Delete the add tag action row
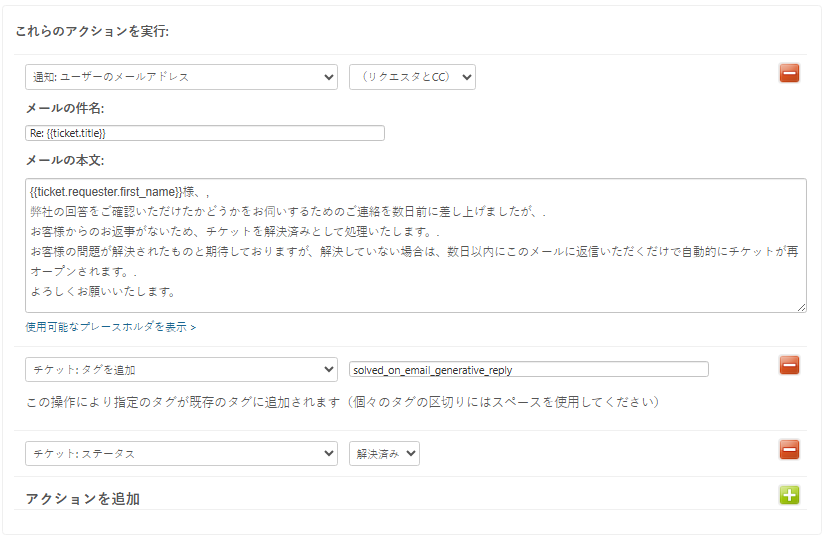827x541 pixels. coord(788,366)
